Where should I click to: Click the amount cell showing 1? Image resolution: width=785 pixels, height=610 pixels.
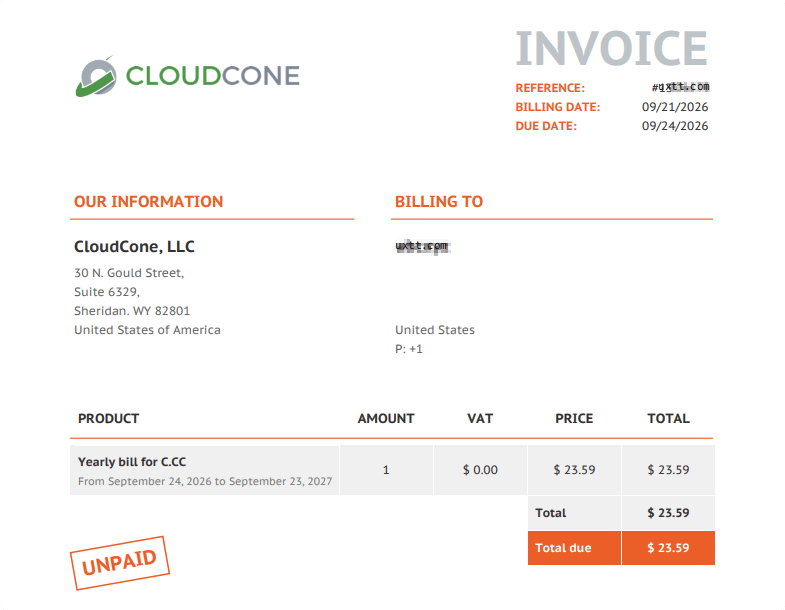point(386,470)
